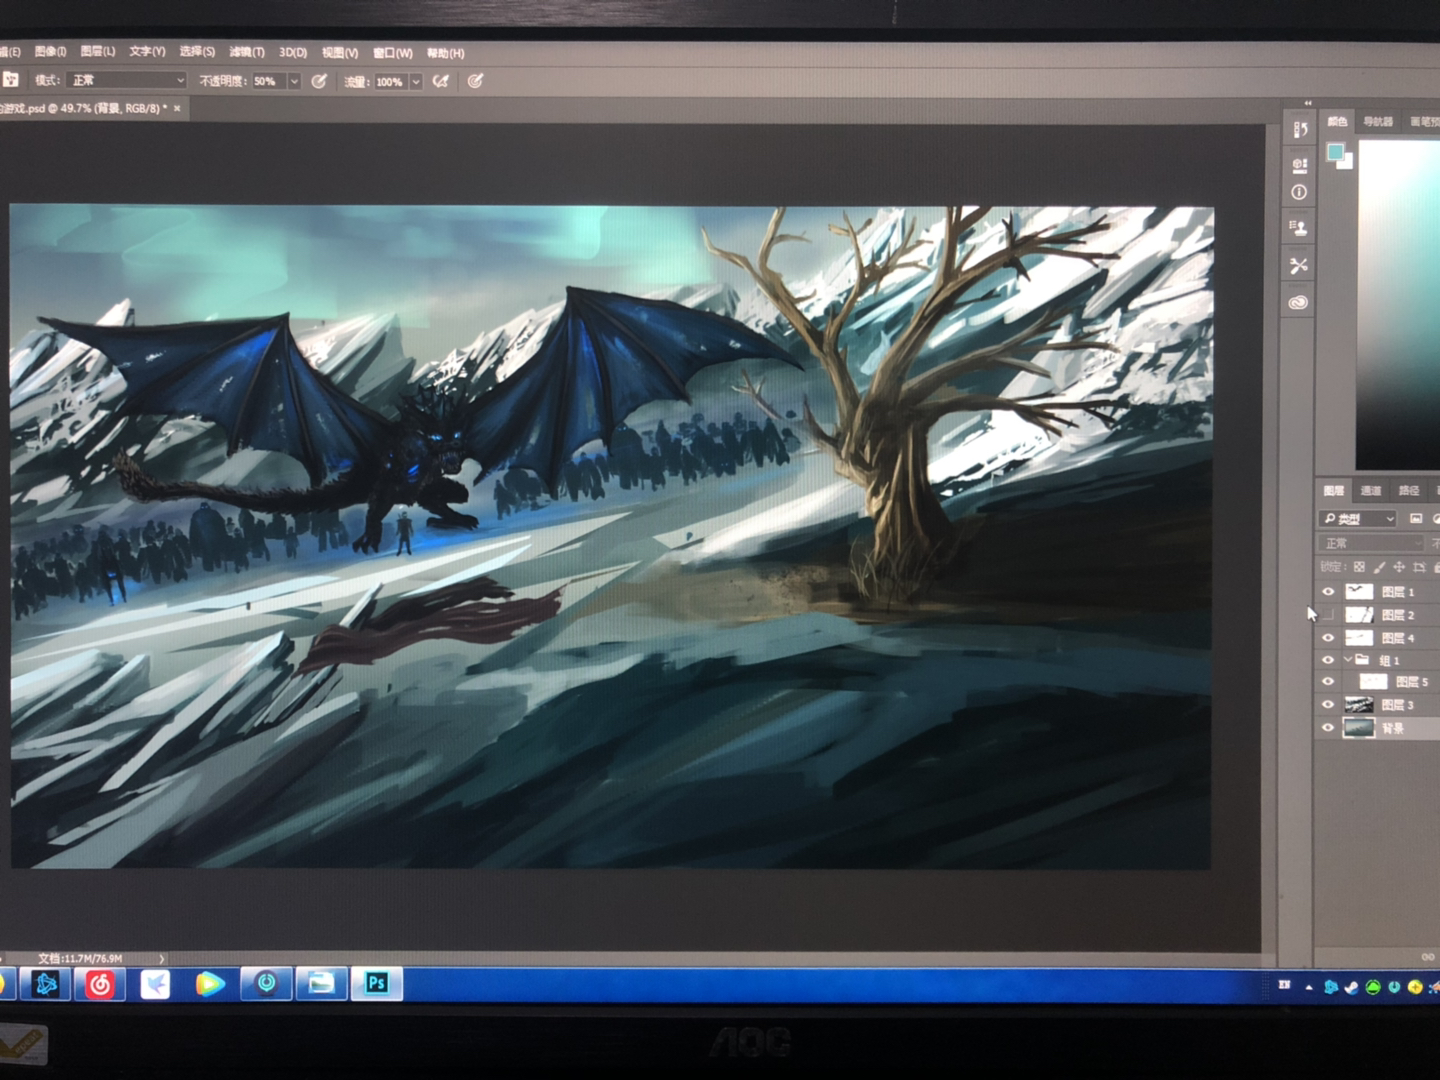Hide layer 图层 4
The width and height of the screenshot is (1440, 1080).
1328,637
